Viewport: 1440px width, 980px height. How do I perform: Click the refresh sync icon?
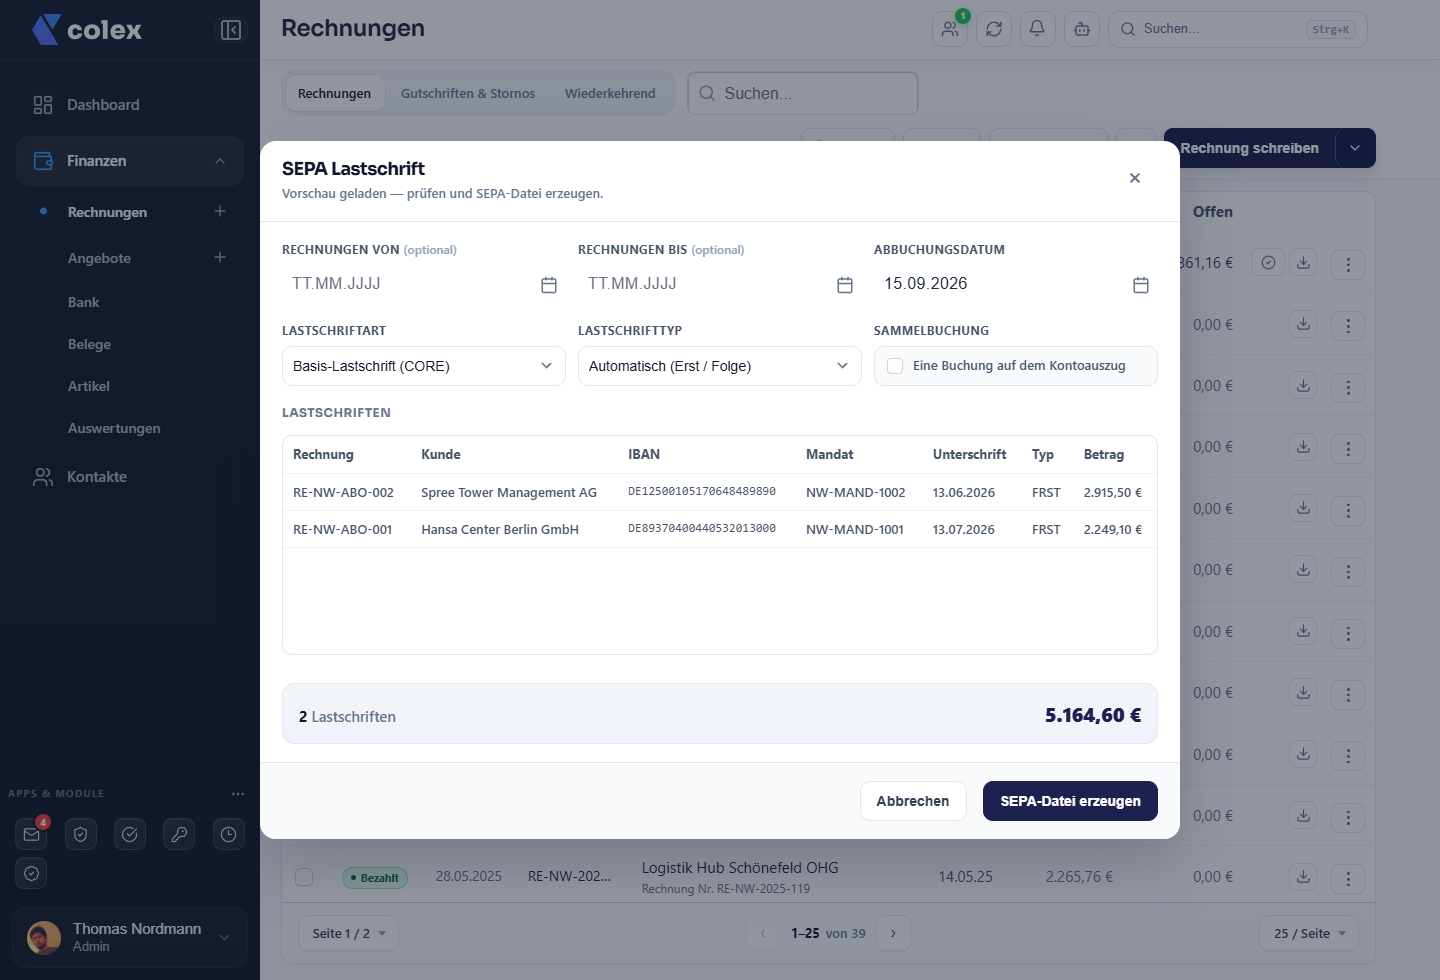tap(994, 29)
